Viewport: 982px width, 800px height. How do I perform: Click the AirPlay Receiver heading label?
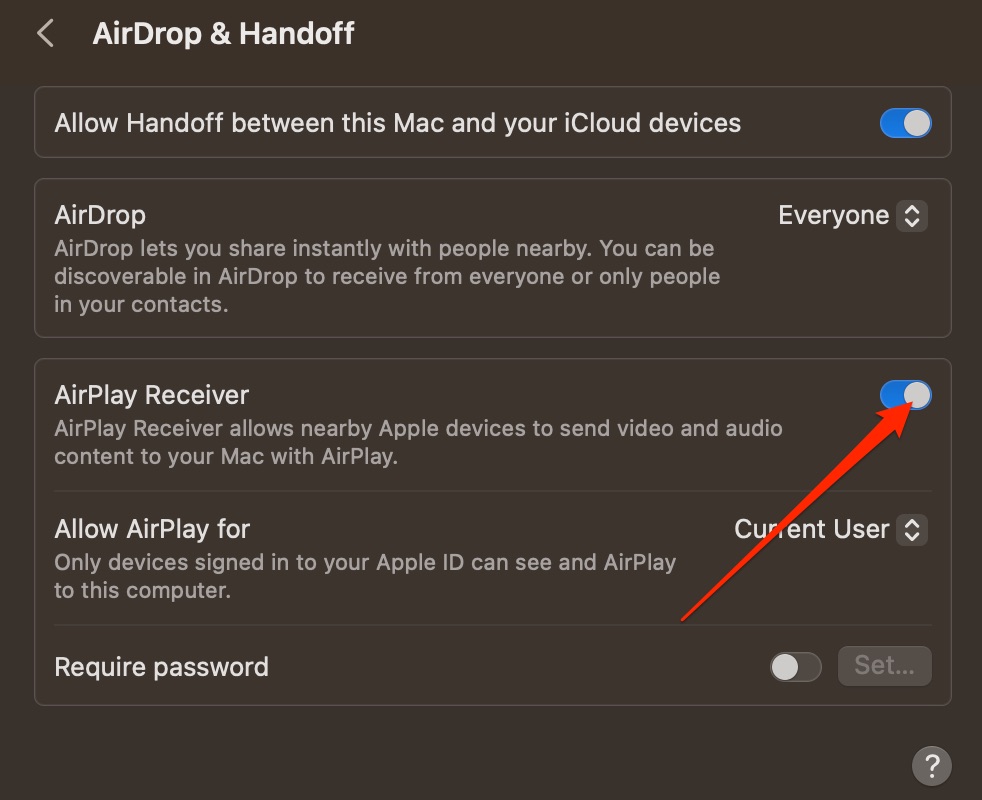point(152,395)
